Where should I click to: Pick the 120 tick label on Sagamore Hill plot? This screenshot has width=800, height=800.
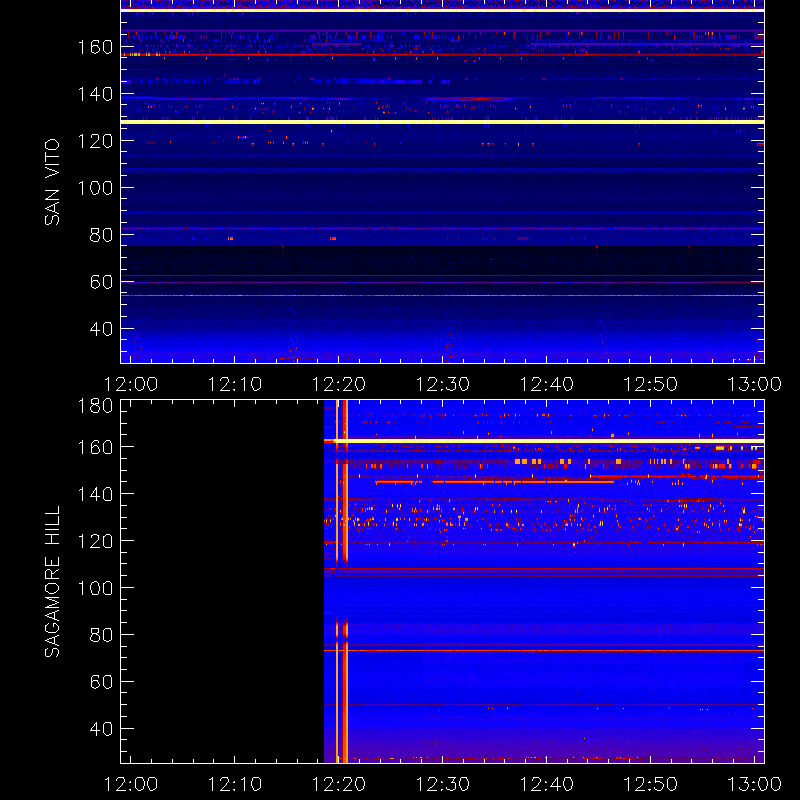tap(95, 541)
